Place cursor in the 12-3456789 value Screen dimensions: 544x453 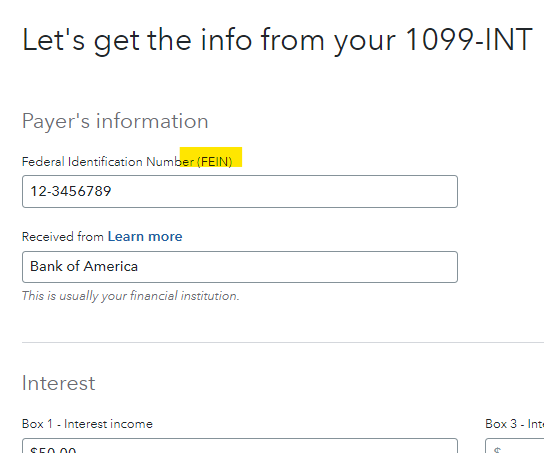(71, 191)
